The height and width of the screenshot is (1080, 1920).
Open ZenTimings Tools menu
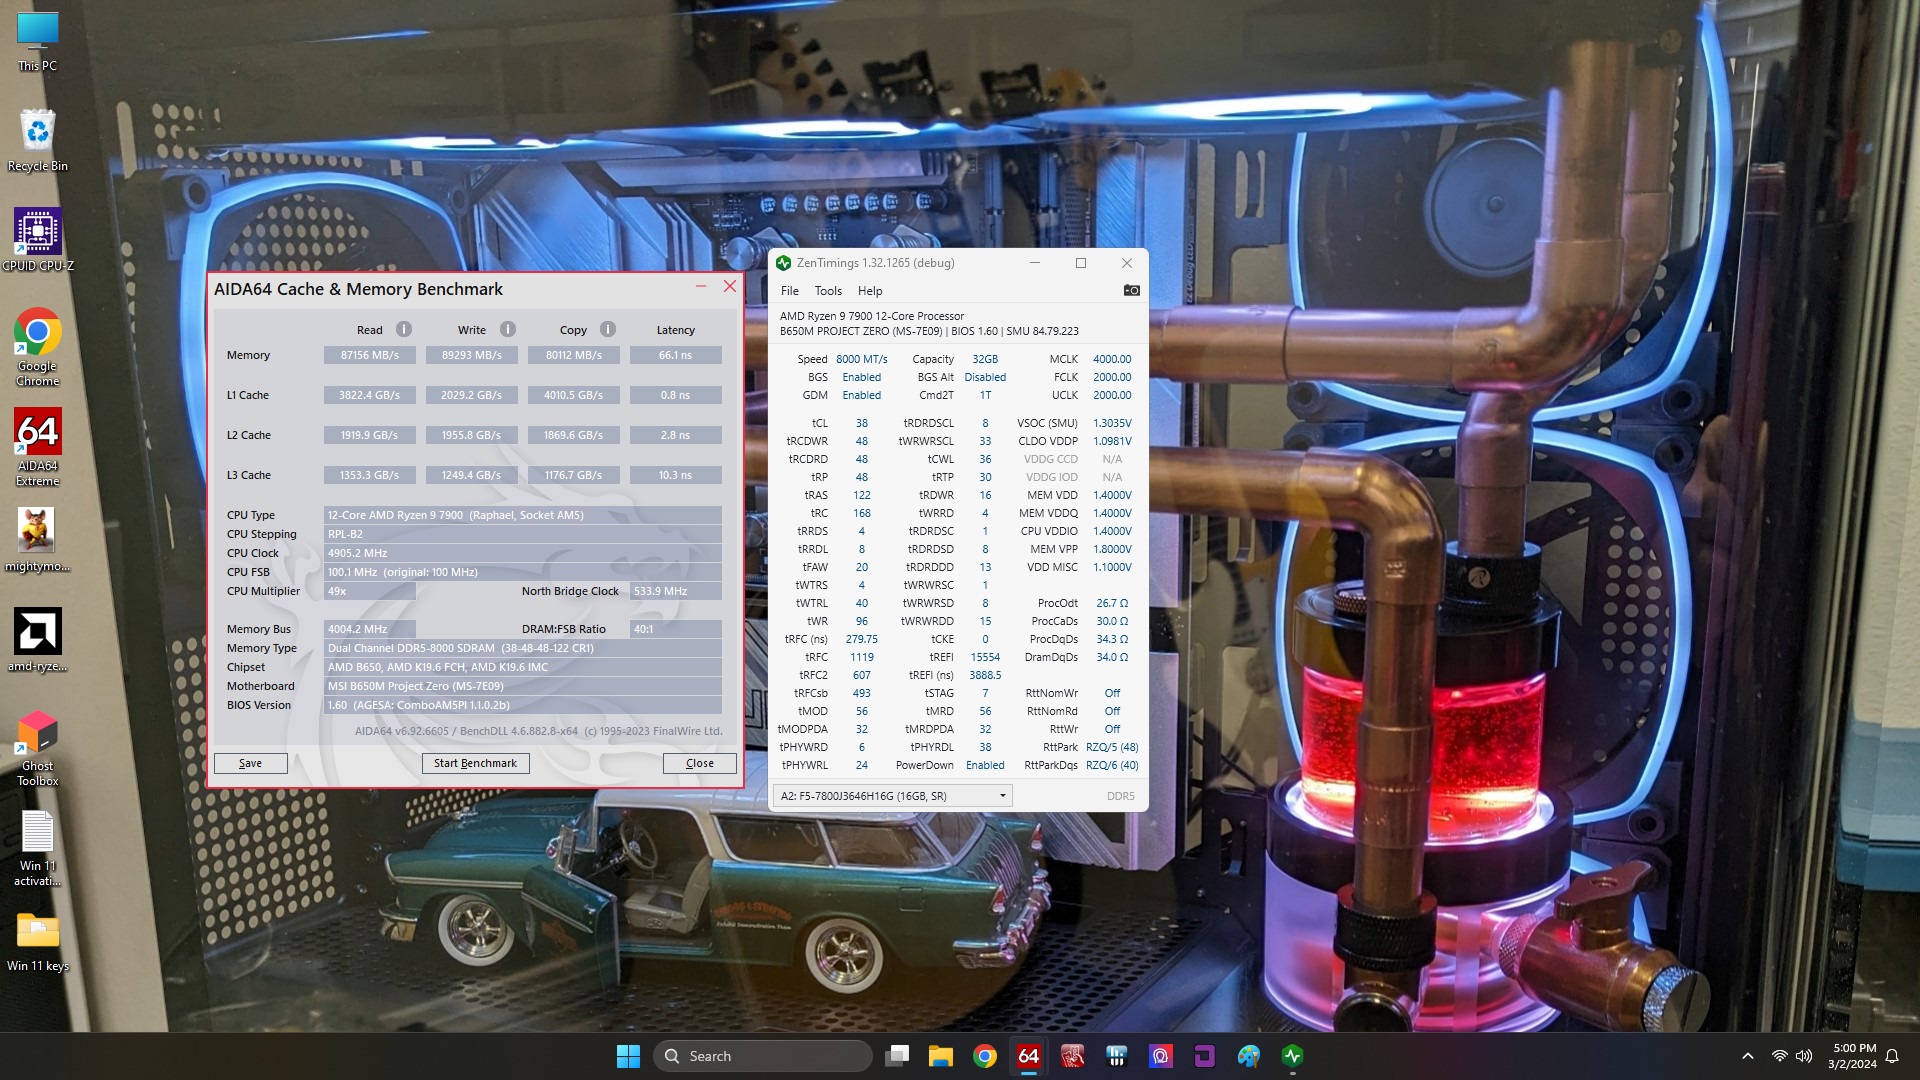(828, 291)
